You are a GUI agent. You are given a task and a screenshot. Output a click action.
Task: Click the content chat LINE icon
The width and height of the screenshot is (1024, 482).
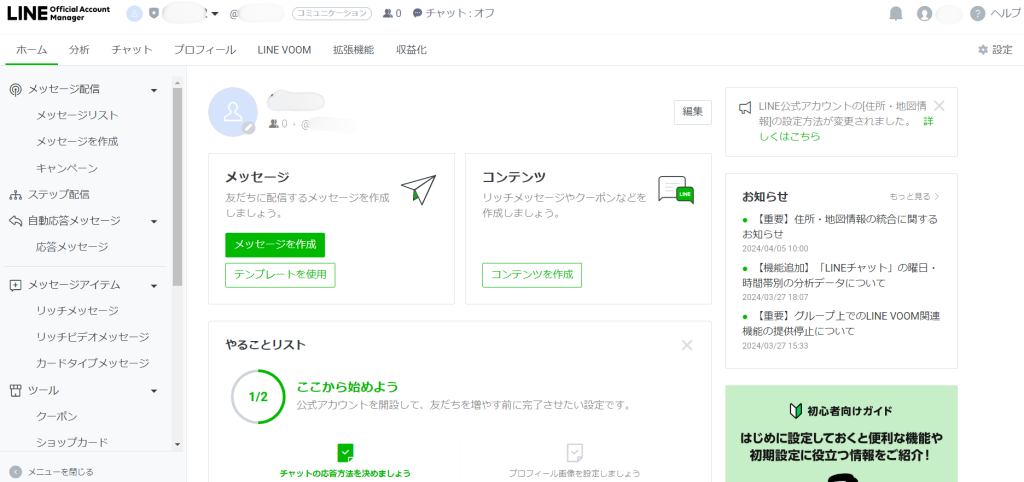coord(676,190)
